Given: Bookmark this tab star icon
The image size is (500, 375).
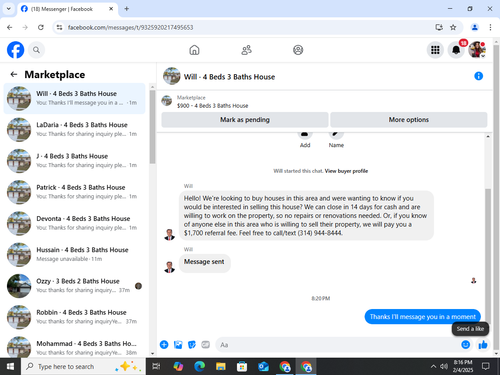Looking at the screenshot, I should click(x=453, y=27).
